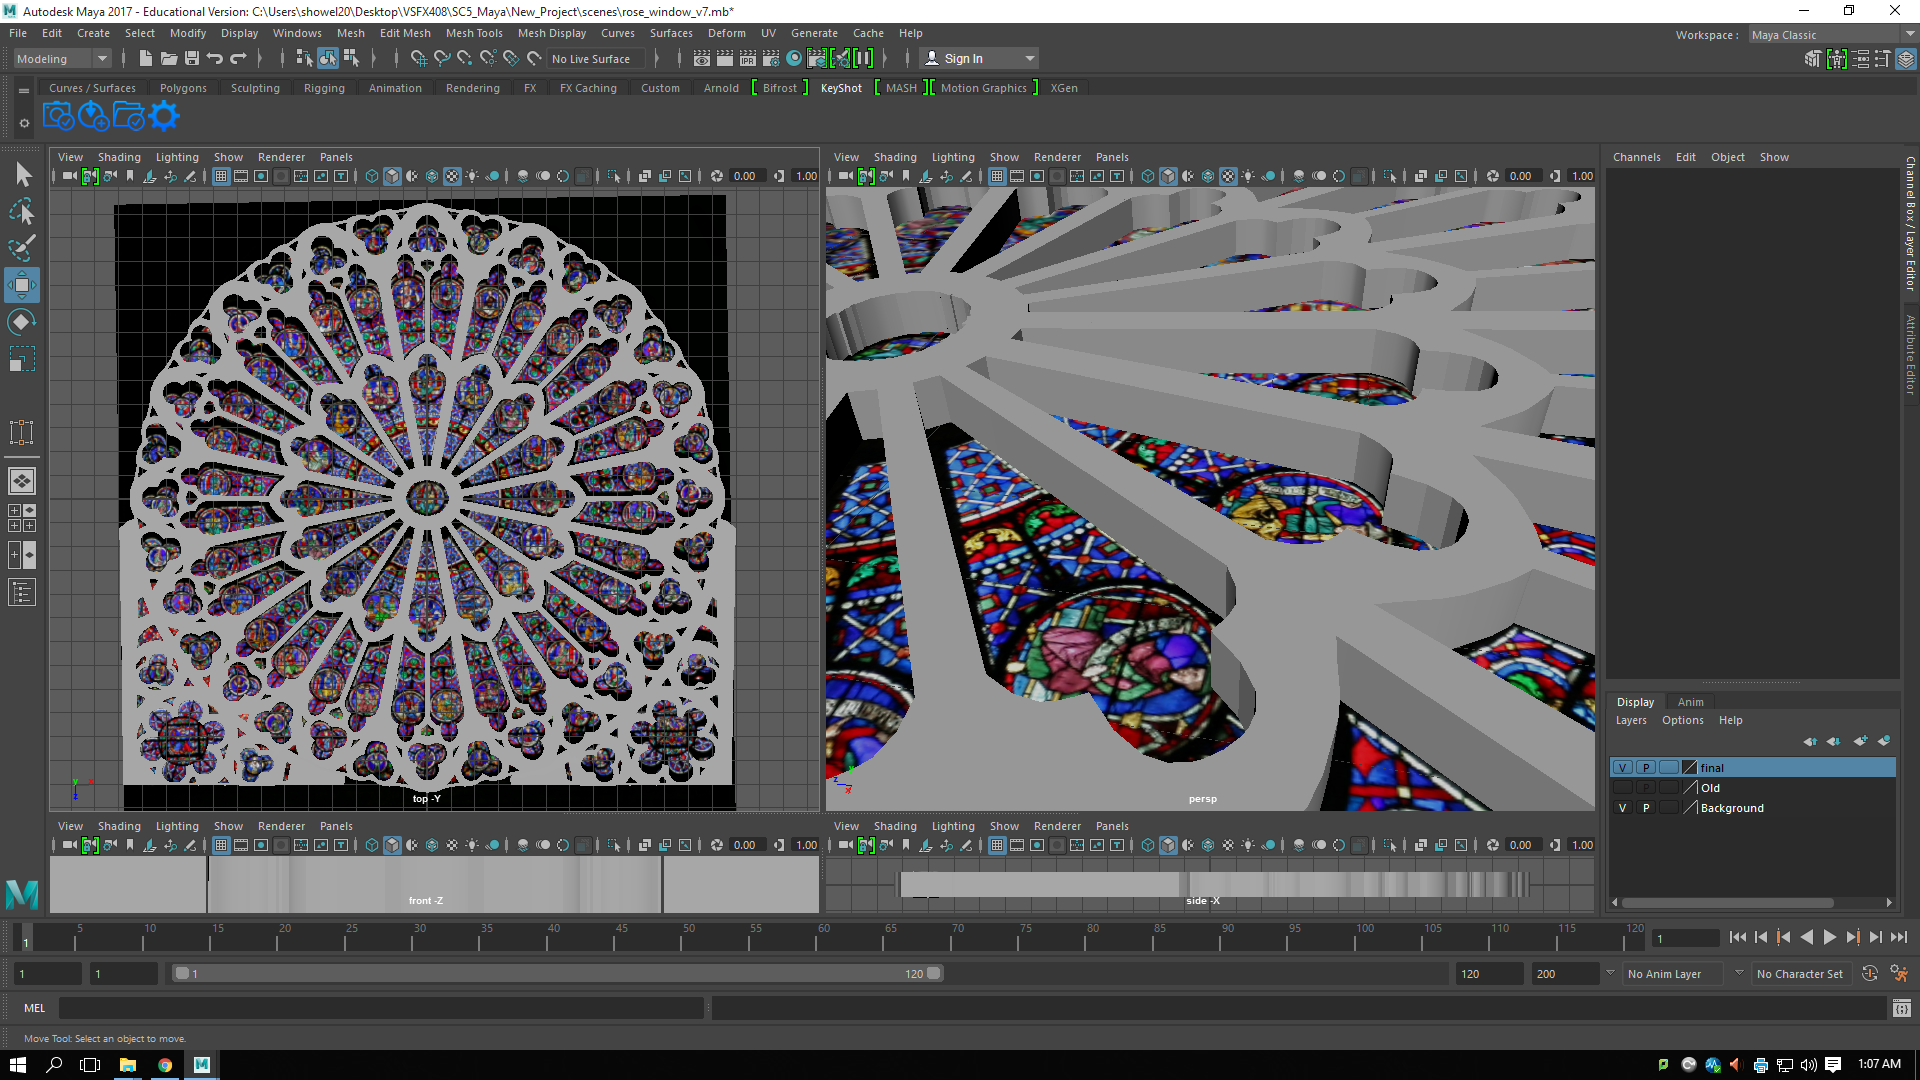
Task: Create layer from selected objects
Action: pos(1884,741)
